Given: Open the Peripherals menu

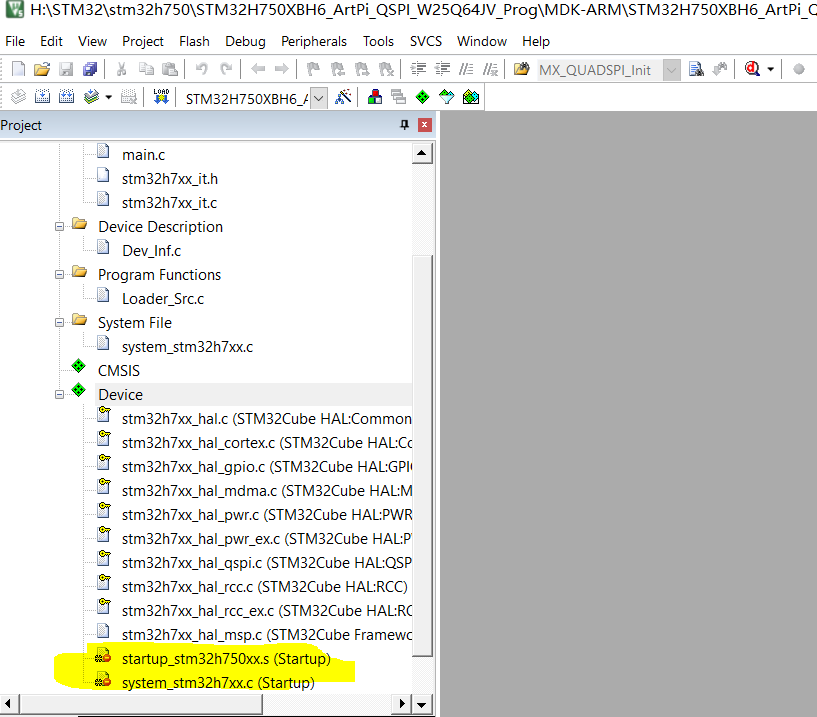Looking at the screenshot, I should pyautogui.click(x=314, y=41).
